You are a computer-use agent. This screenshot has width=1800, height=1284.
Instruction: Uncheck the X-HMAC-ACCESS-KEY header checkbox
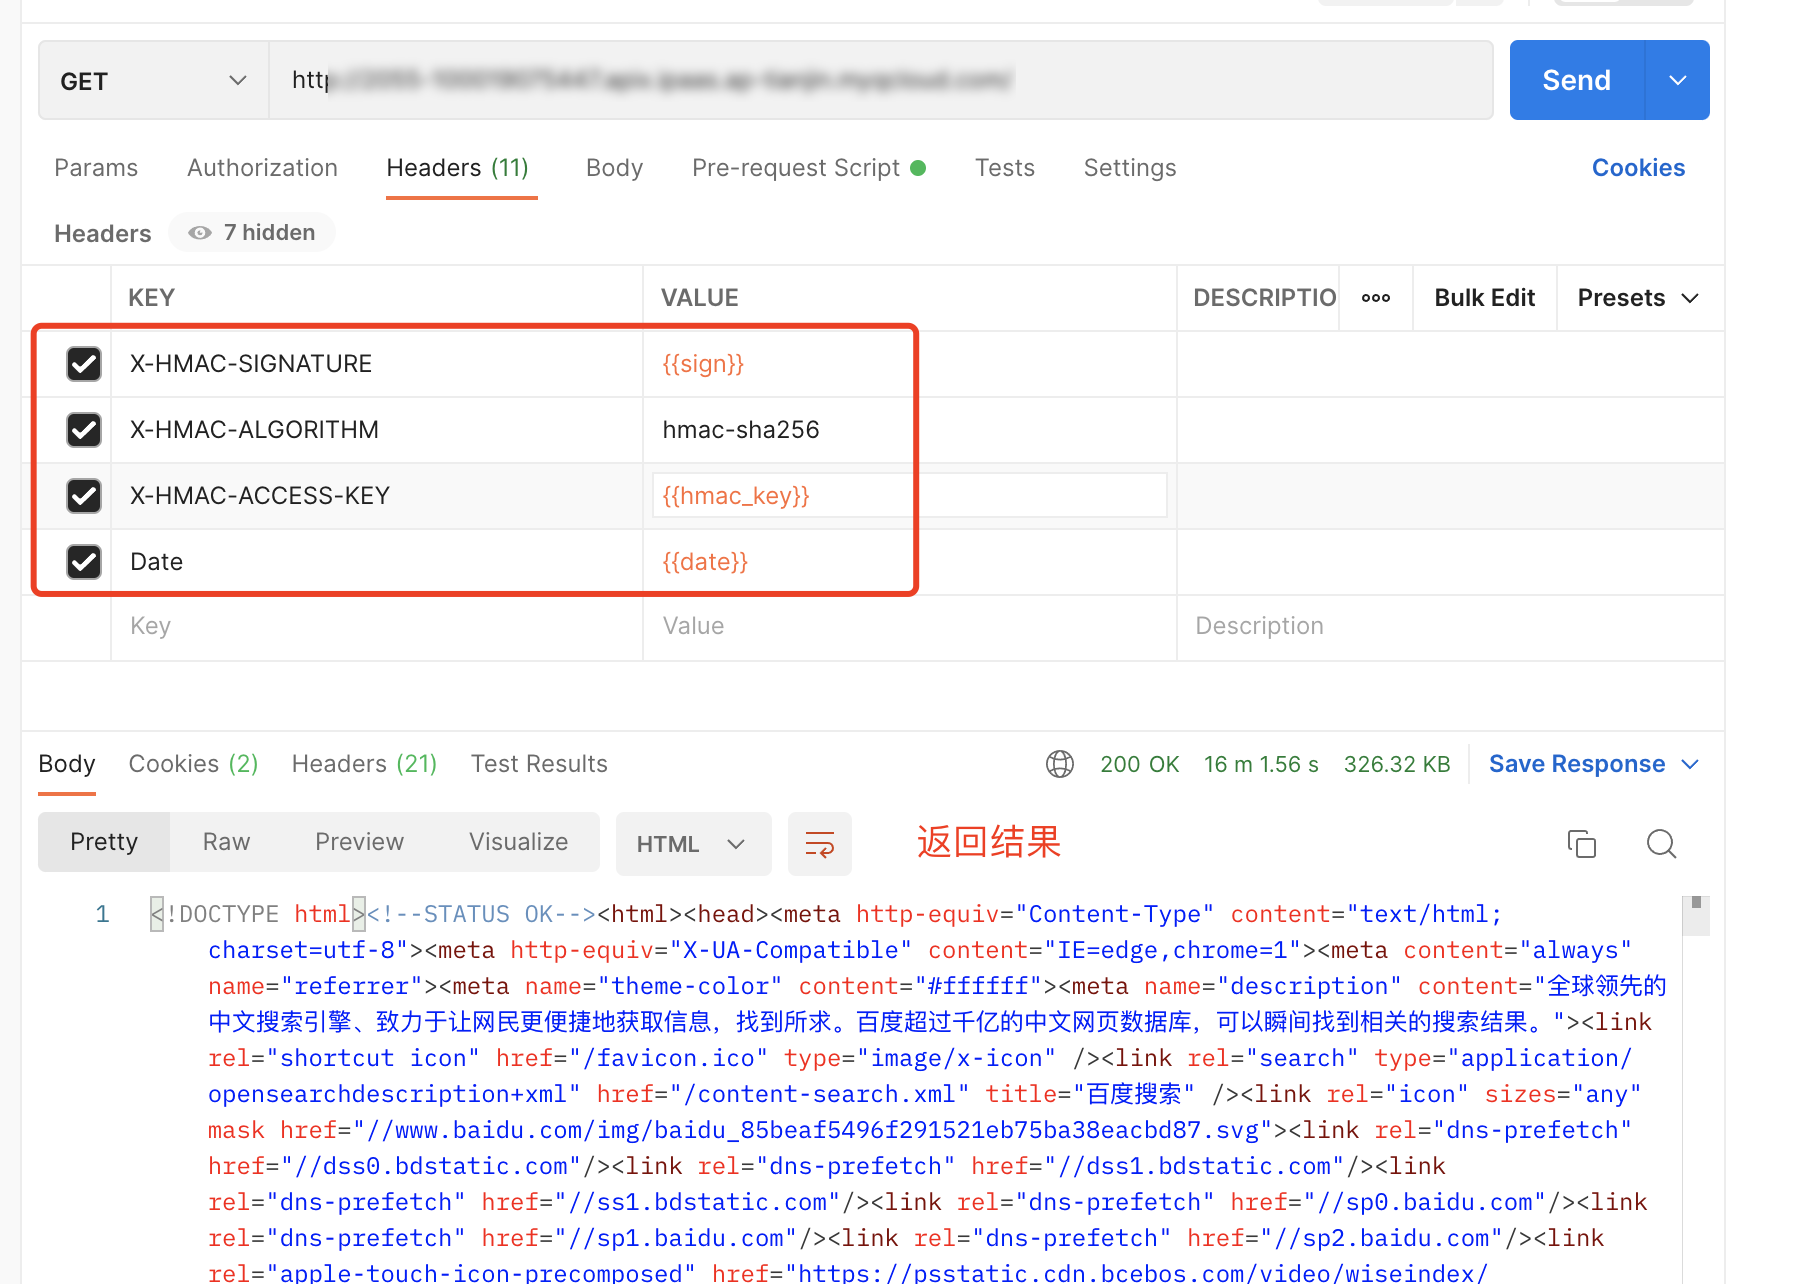point(84,496)
